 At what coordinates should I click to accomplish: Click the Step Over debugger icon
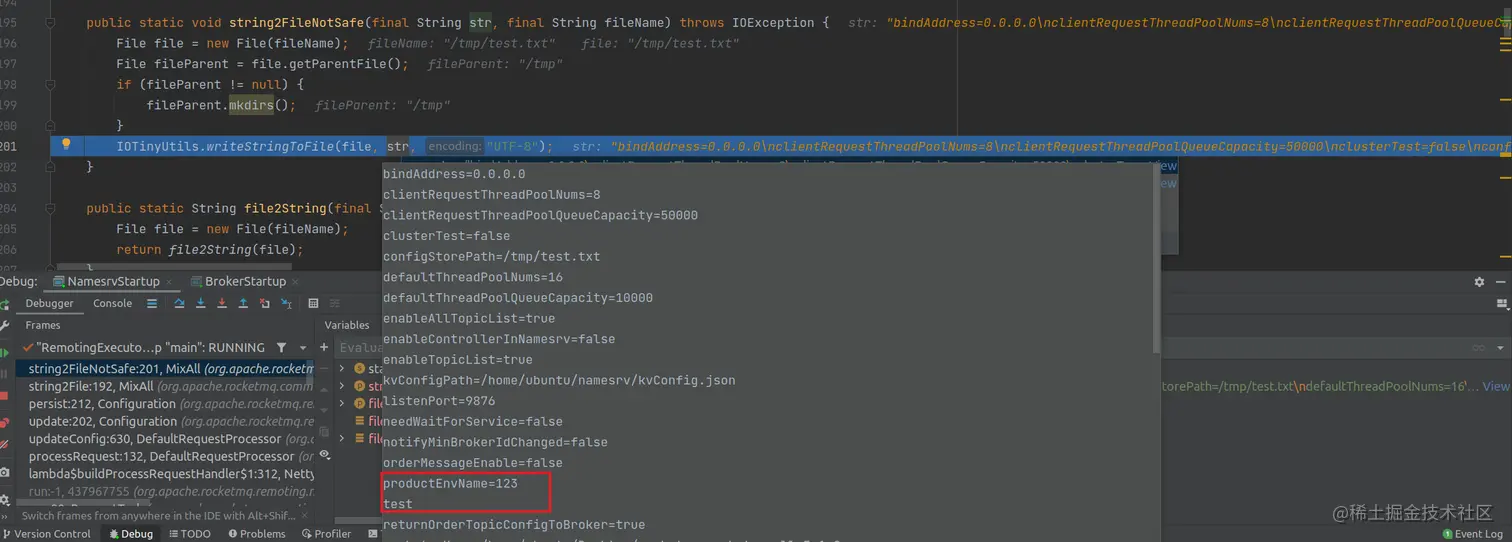tap(180, 303)
